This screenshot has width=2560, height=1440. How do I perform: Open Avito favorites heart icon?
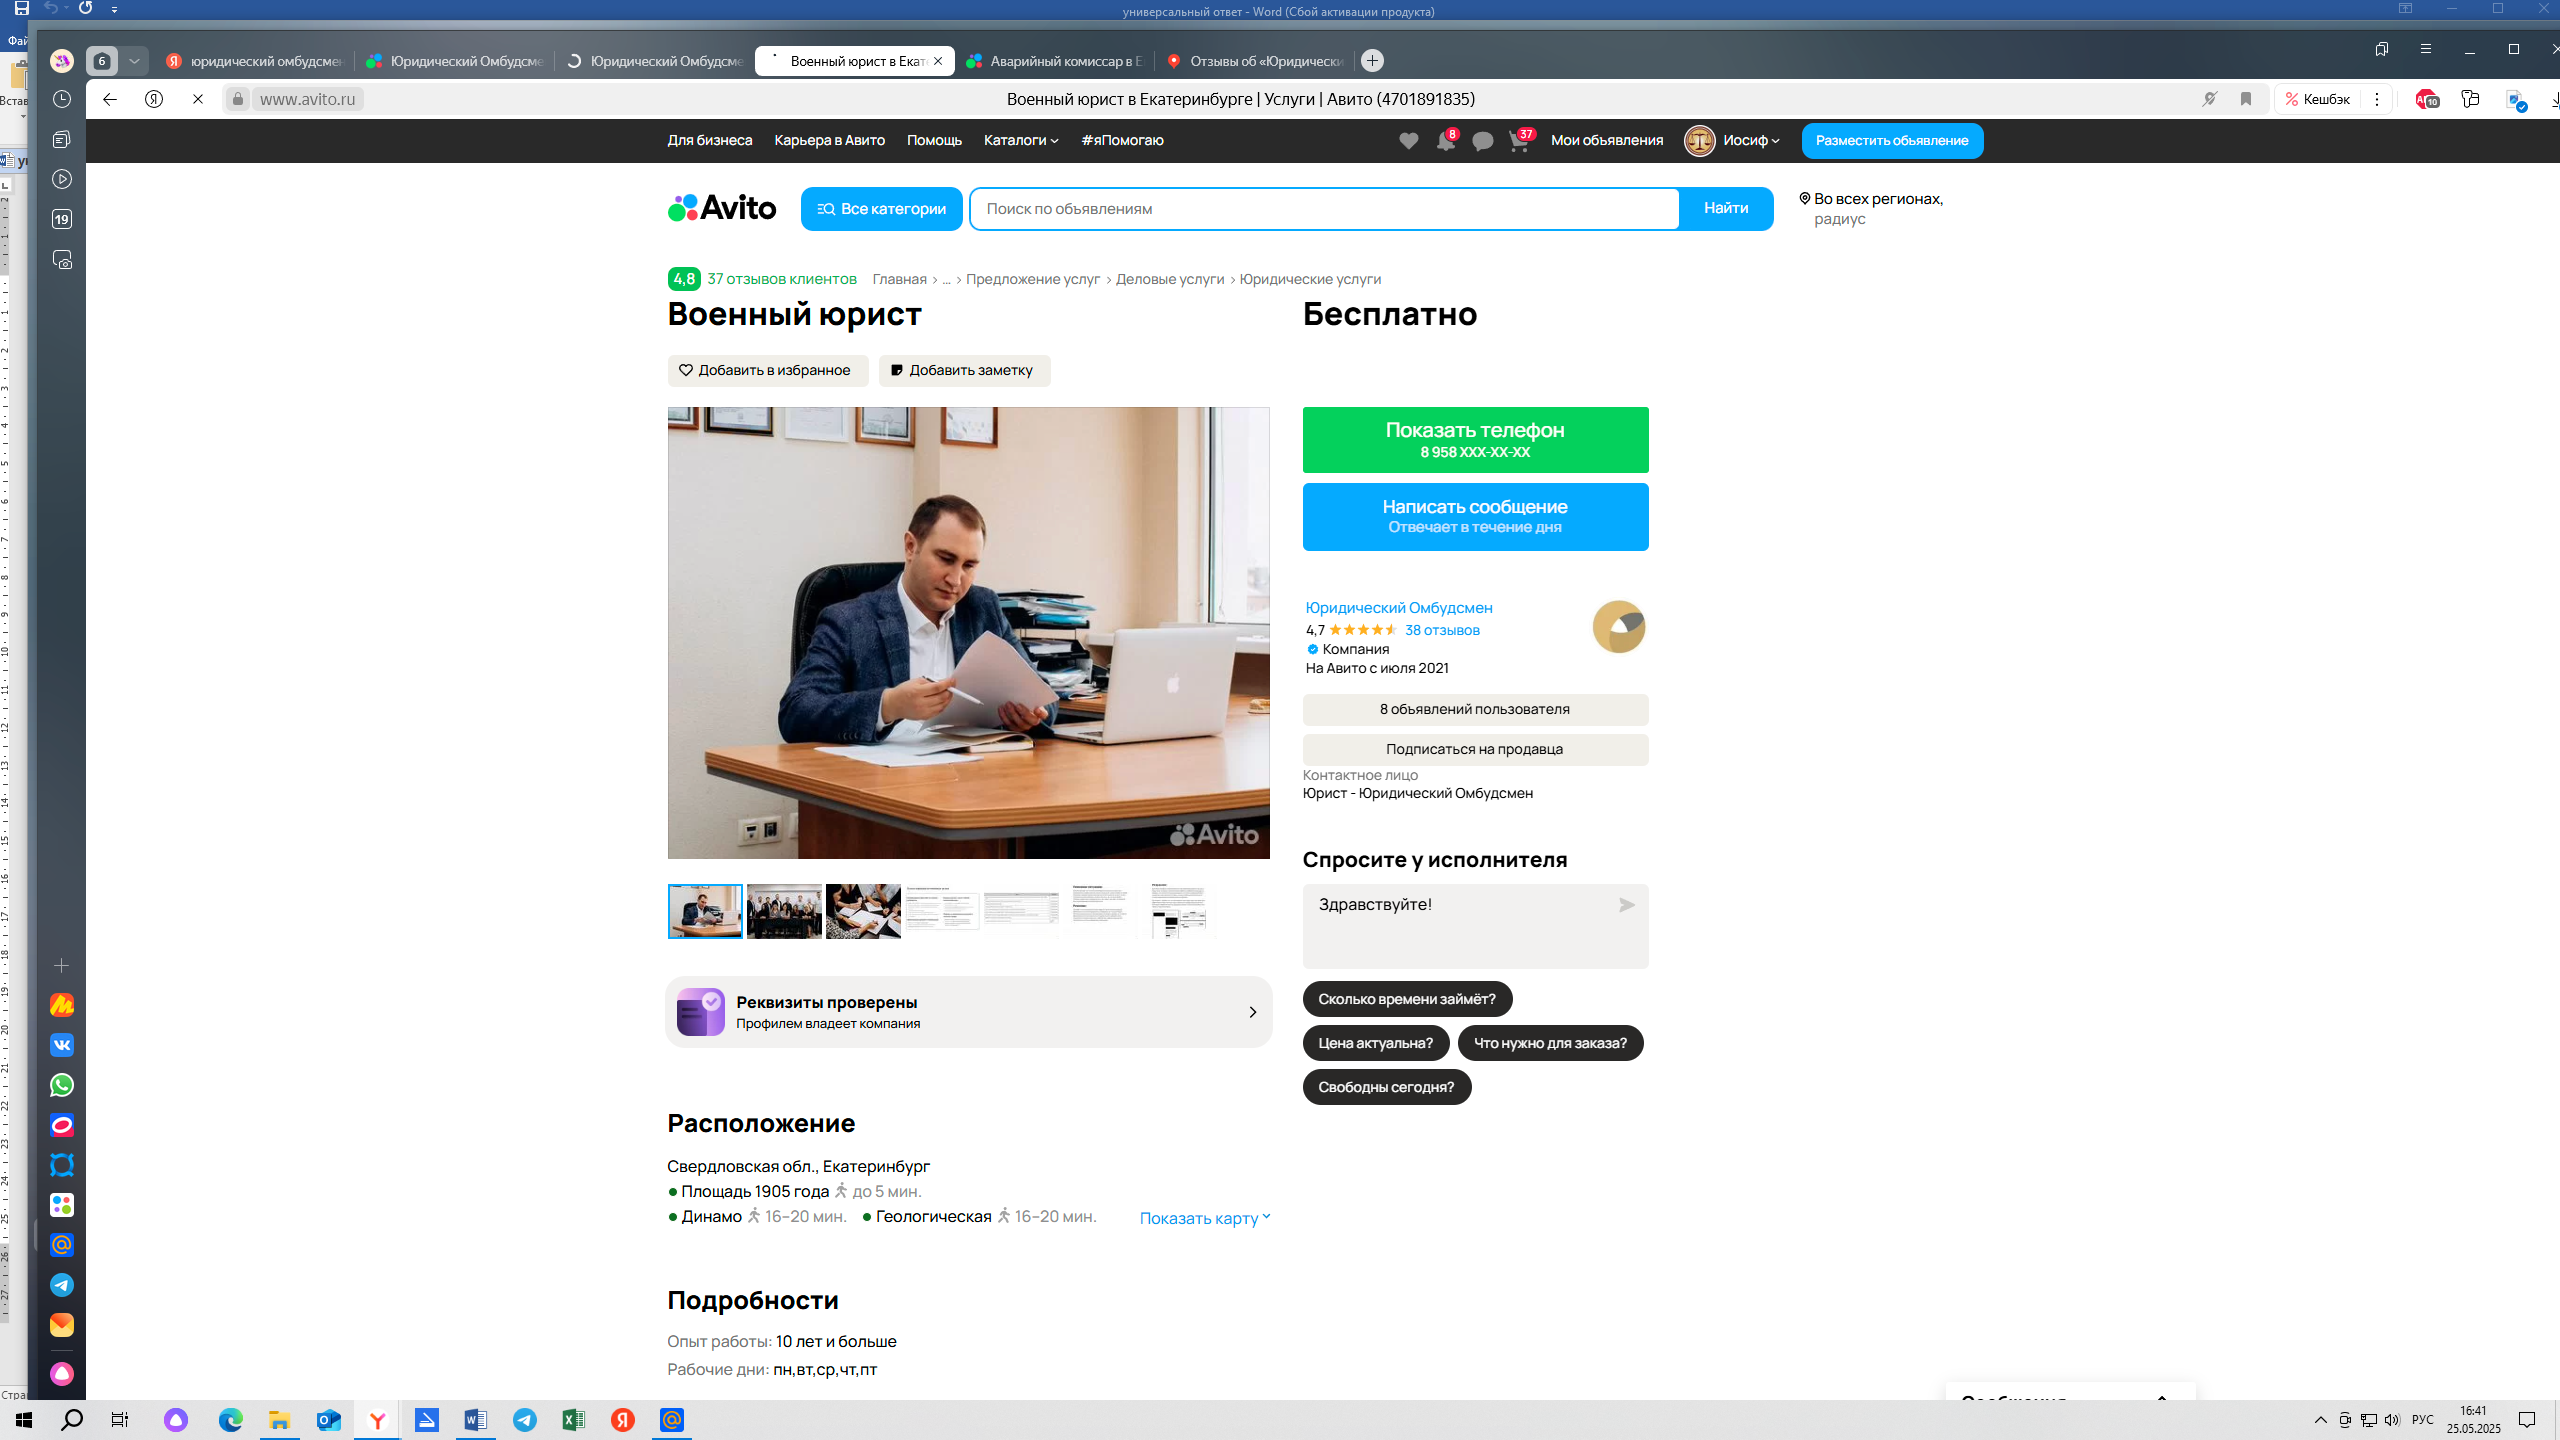click(x=1408, y=141)
